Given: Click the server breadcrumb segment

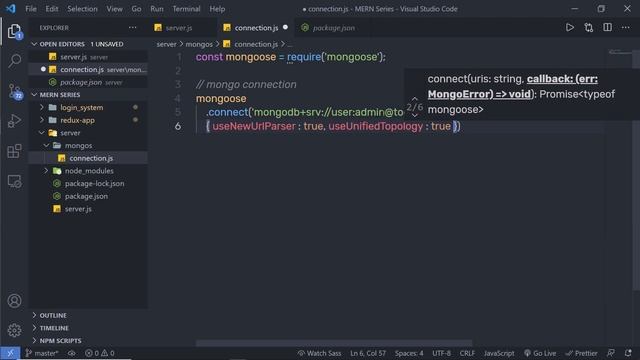Looking at the screenshot, I should tap(167, 44).
